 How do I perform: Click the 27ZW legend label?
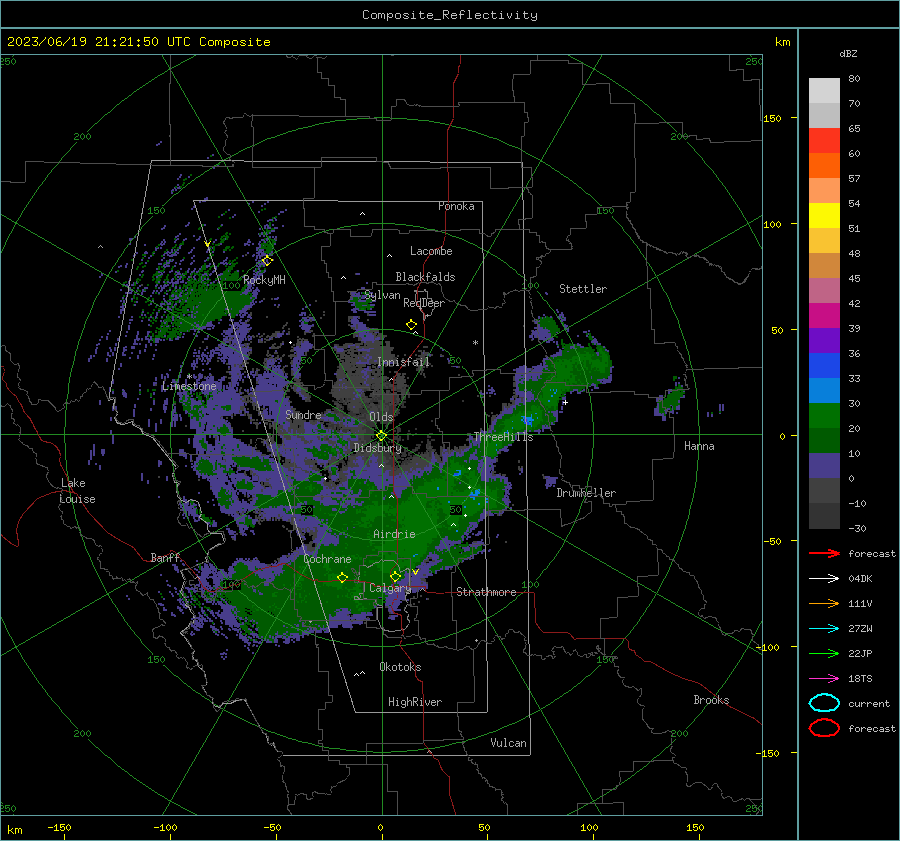pos(860,629)
